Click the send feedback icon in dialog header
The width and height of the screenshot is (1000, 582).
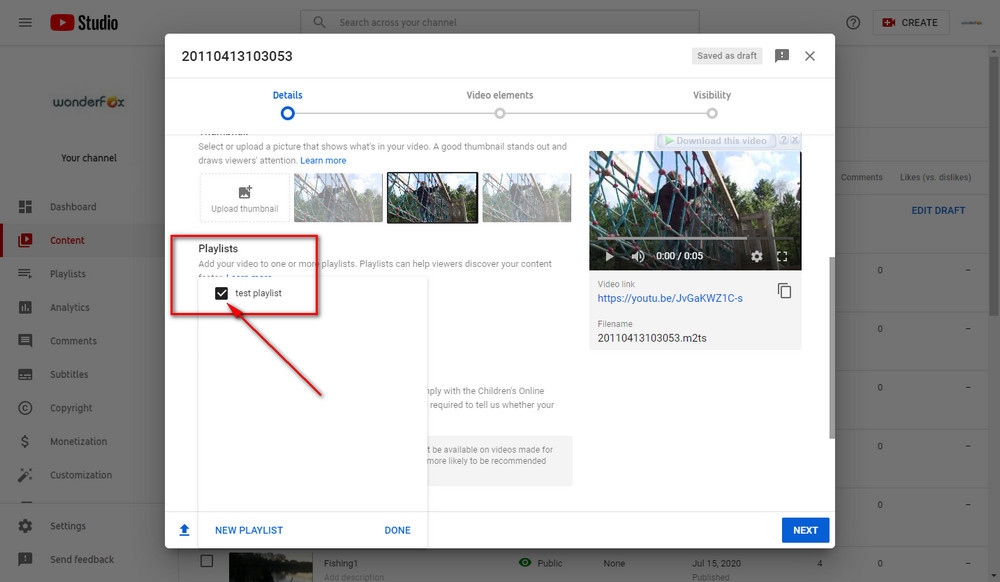tap(782, 56)
